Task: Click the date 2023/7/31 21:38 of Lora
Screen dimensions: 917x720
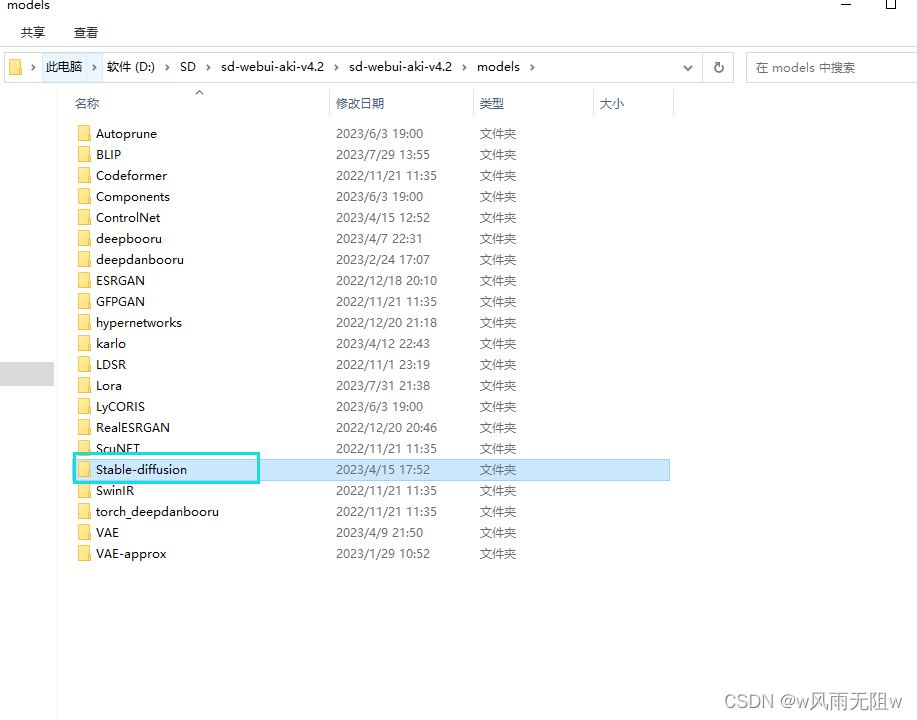Action: [383, 386]
